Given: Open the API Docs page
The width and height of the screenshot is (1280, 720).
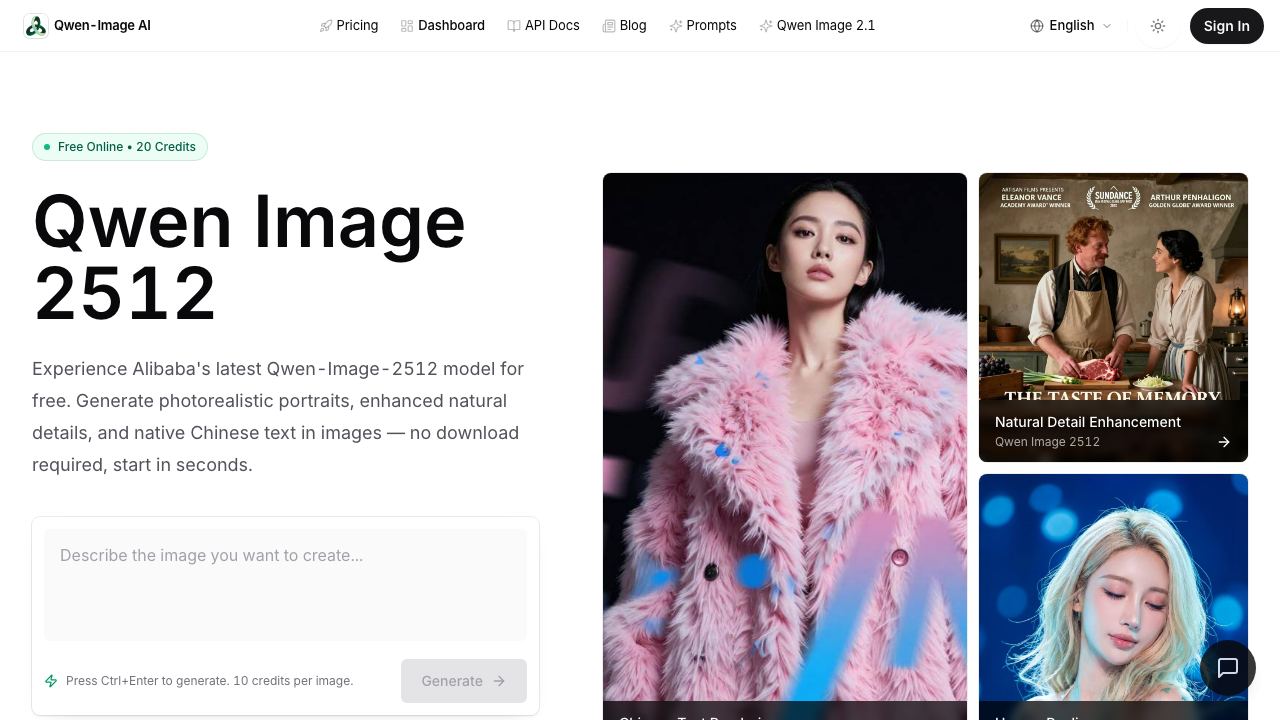Looking at the screenshot, I should [x=543, y=26].
